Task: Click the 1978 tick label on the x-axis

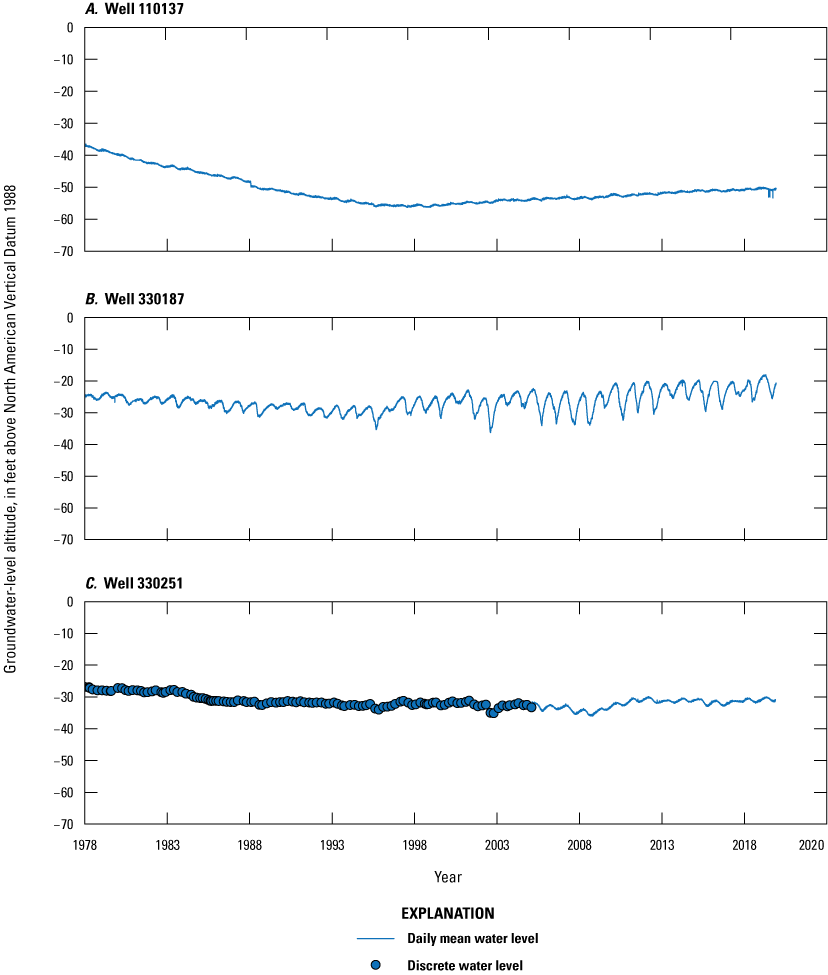Action: [x=85, y=845]
